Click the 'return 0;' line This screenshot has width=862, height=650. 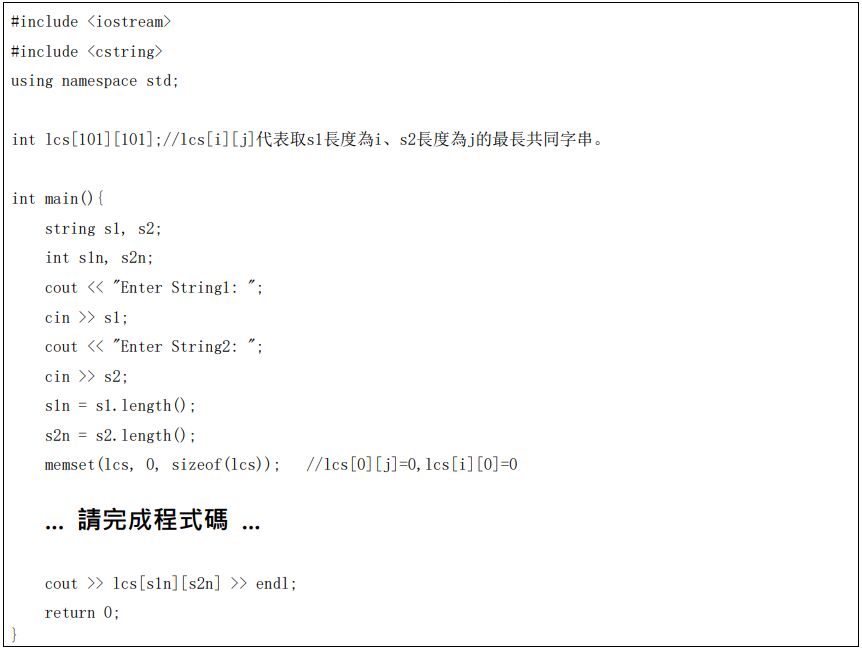[x=82, y=613]
